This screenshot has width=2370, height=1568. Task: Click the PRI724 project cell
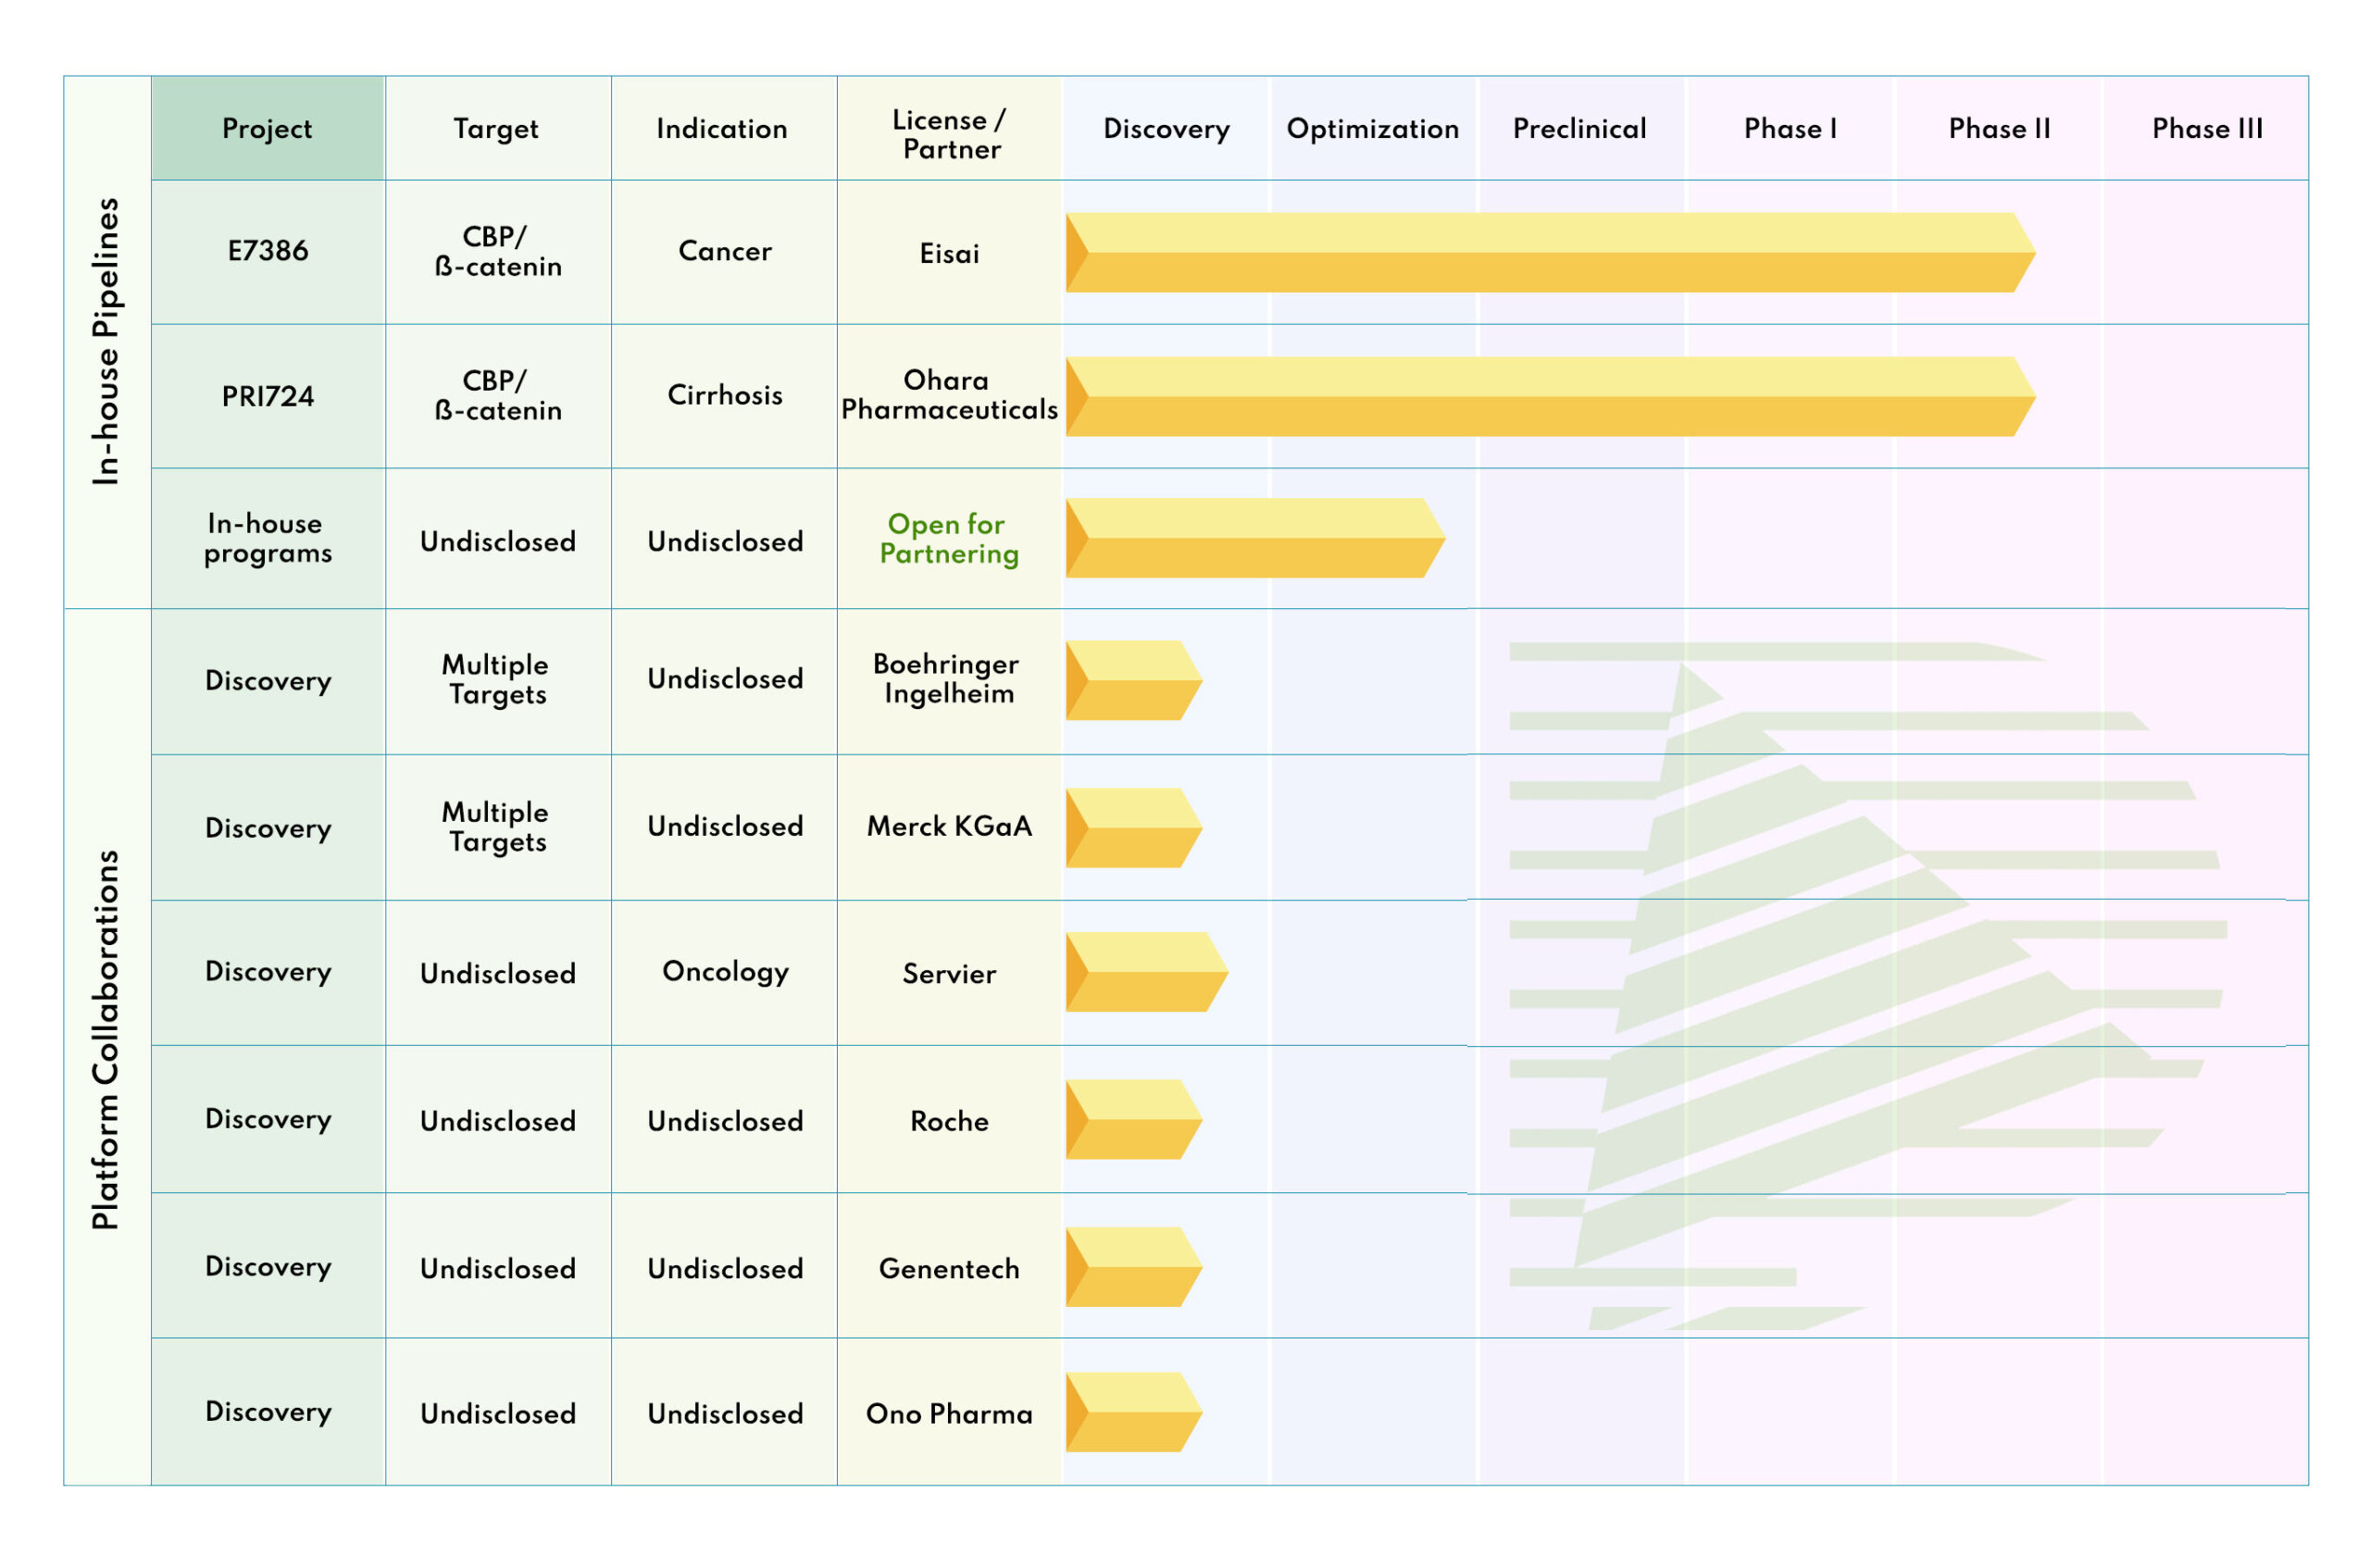tap(268, 396)
